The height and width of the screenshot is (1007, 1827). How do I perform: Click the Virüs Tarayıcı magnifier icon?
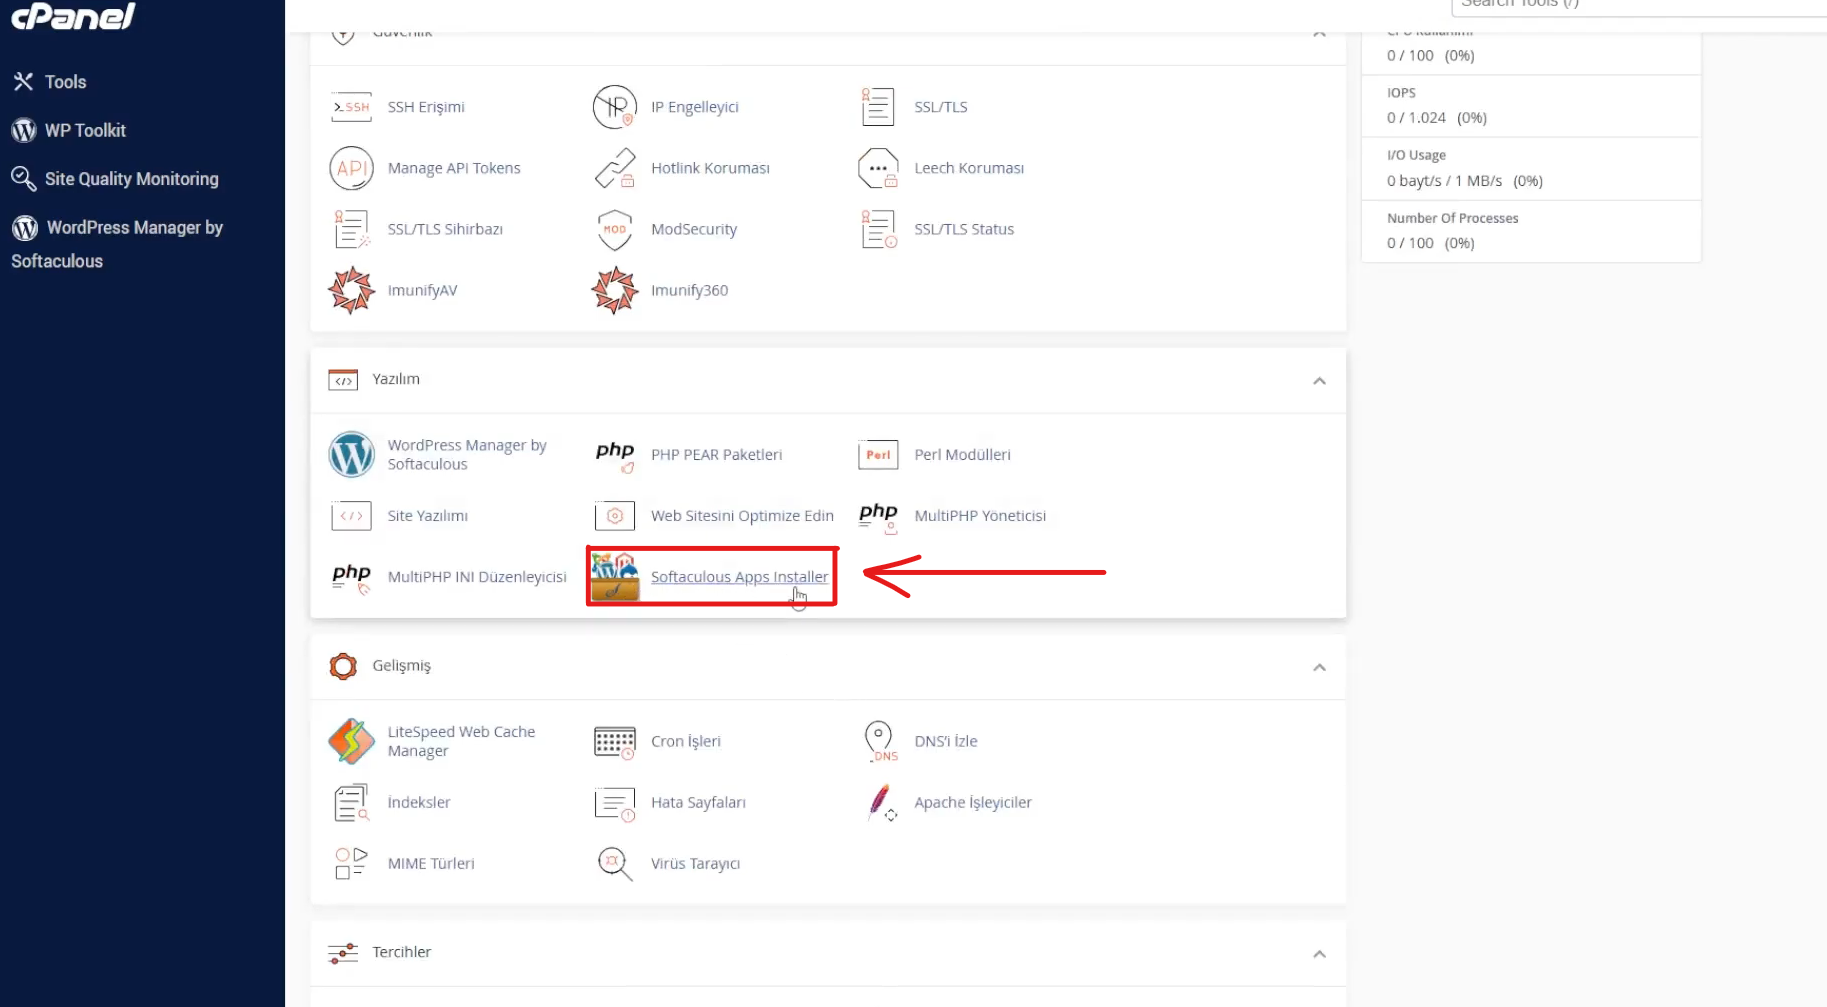coord(614,863)
